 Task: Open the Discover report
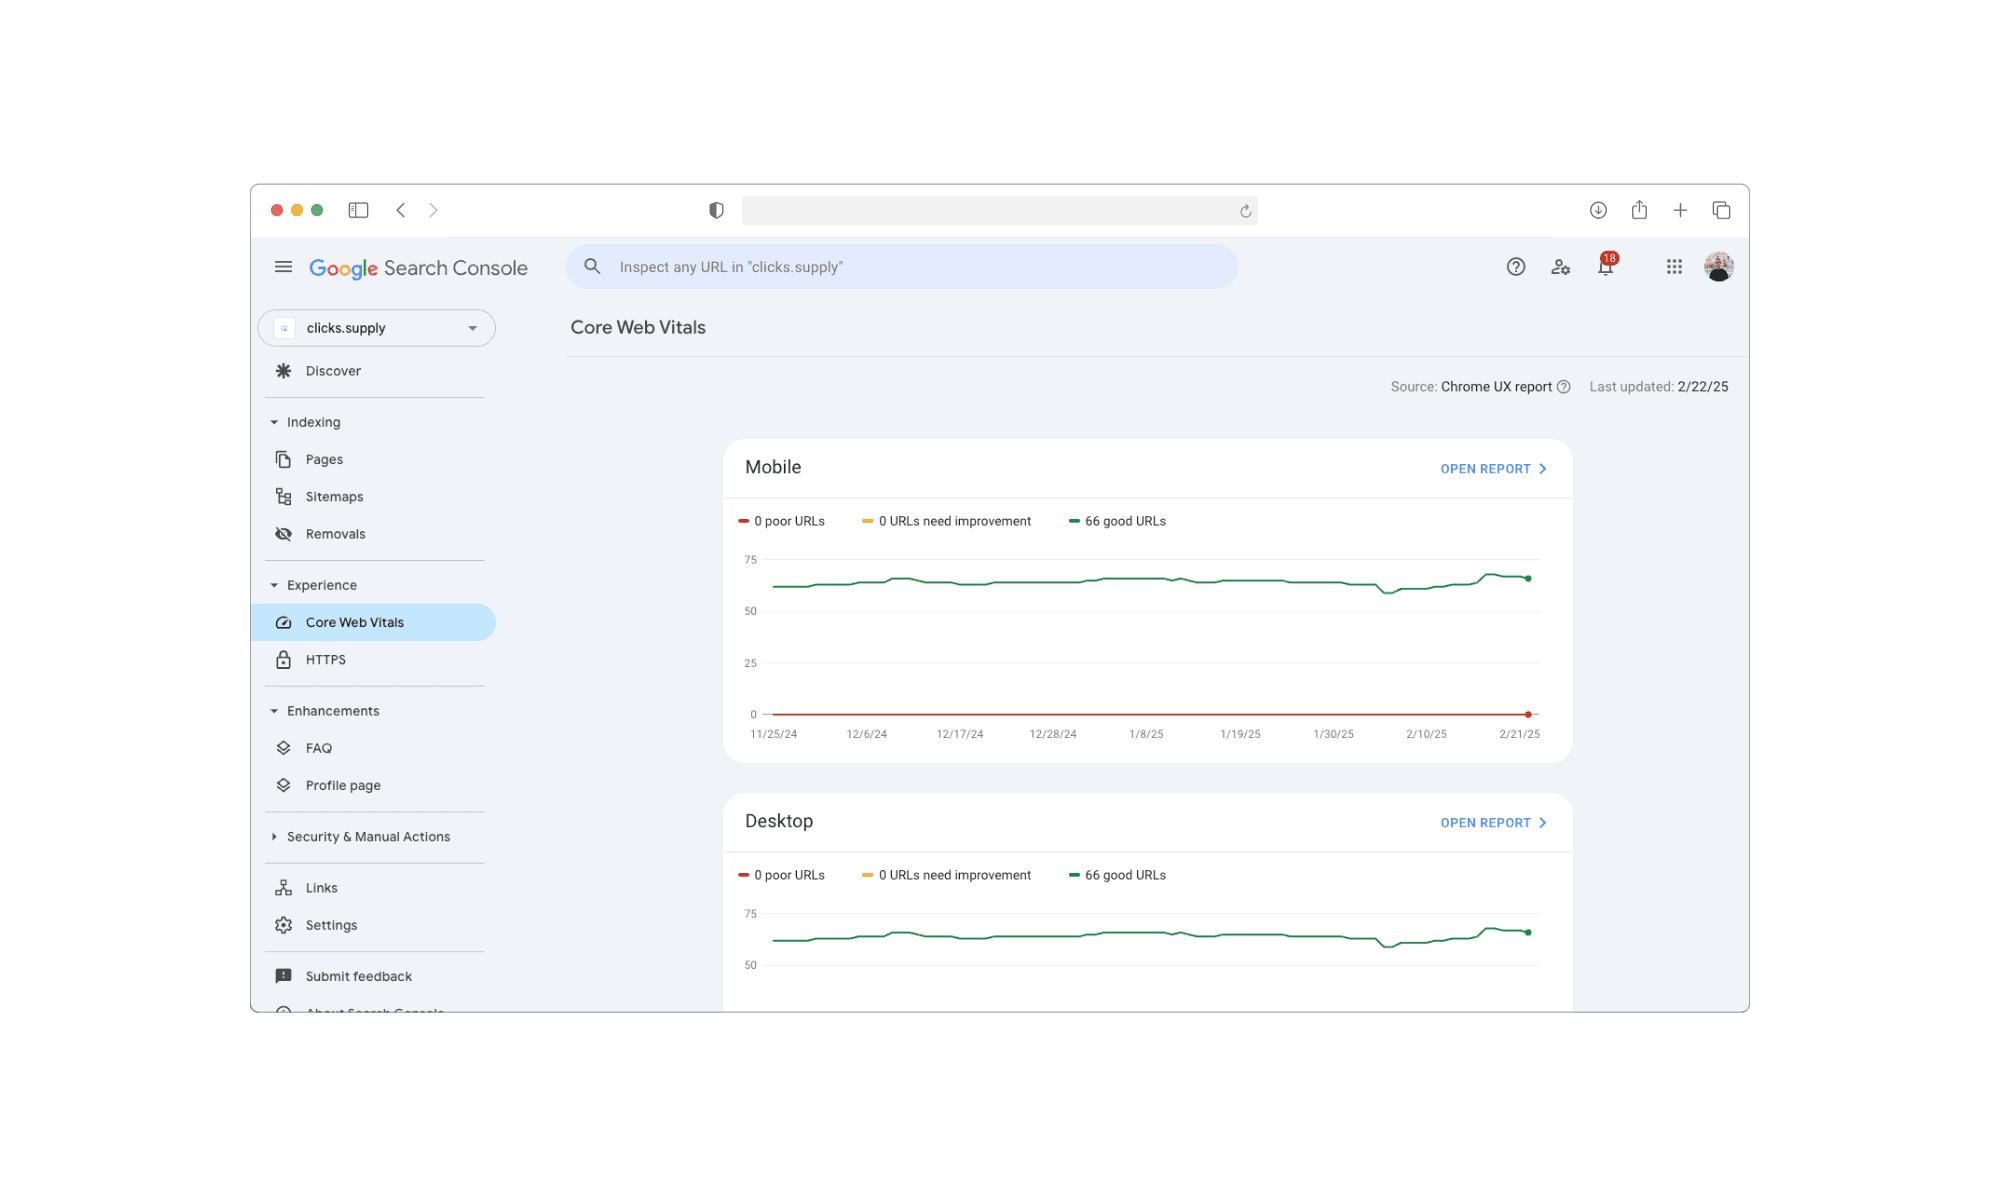[333, 371]
